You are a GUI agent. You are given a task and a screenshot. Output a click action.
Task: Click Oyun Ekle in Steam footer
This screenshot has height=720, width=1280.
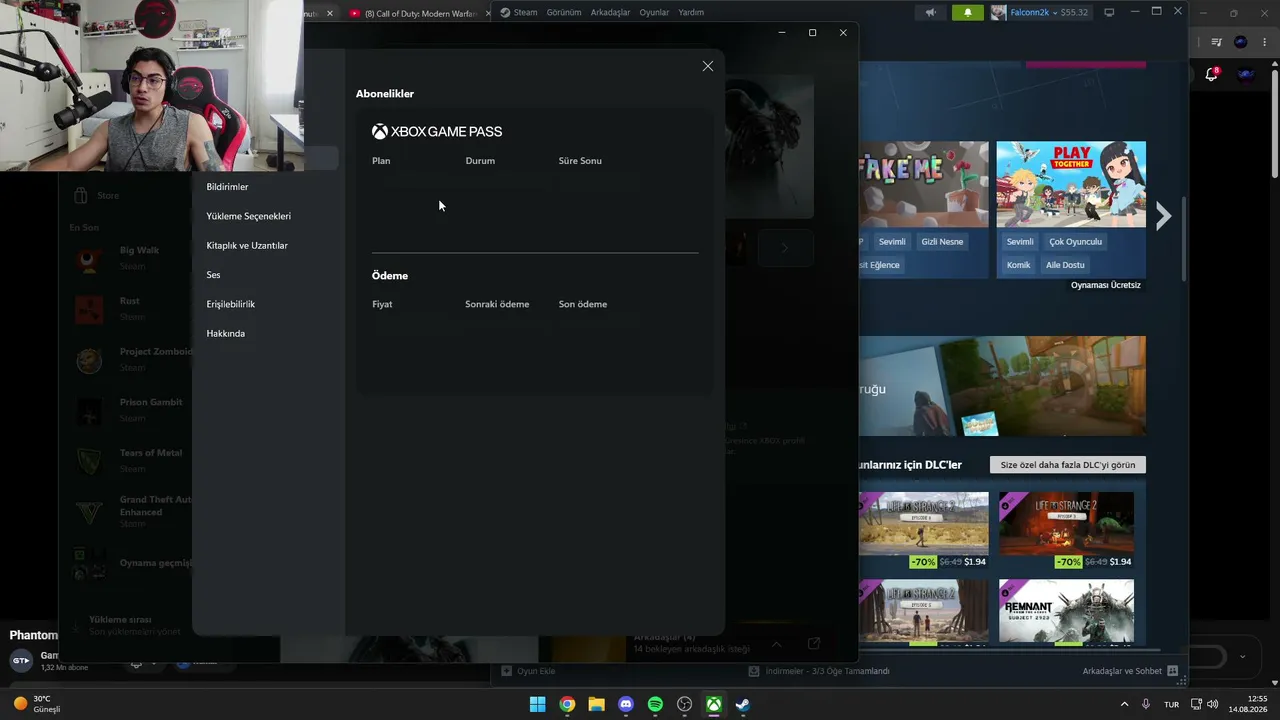click(528, 671)
